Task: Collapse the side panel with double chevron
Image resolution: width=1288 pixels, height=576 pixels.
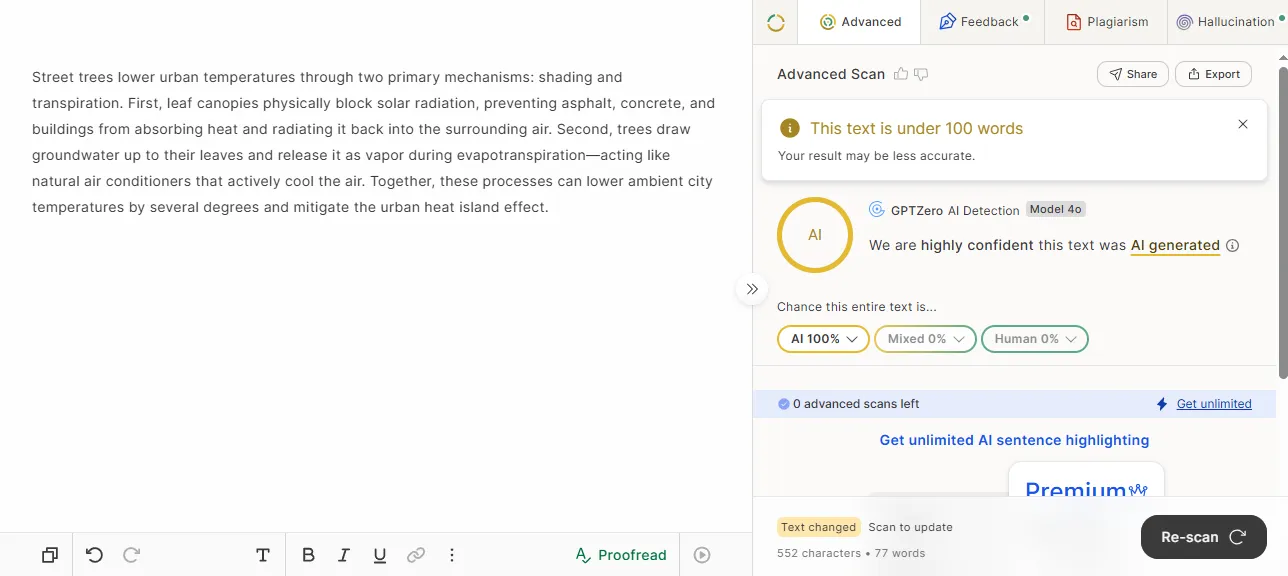Action: pyautogui.click(x=752, y=289)
